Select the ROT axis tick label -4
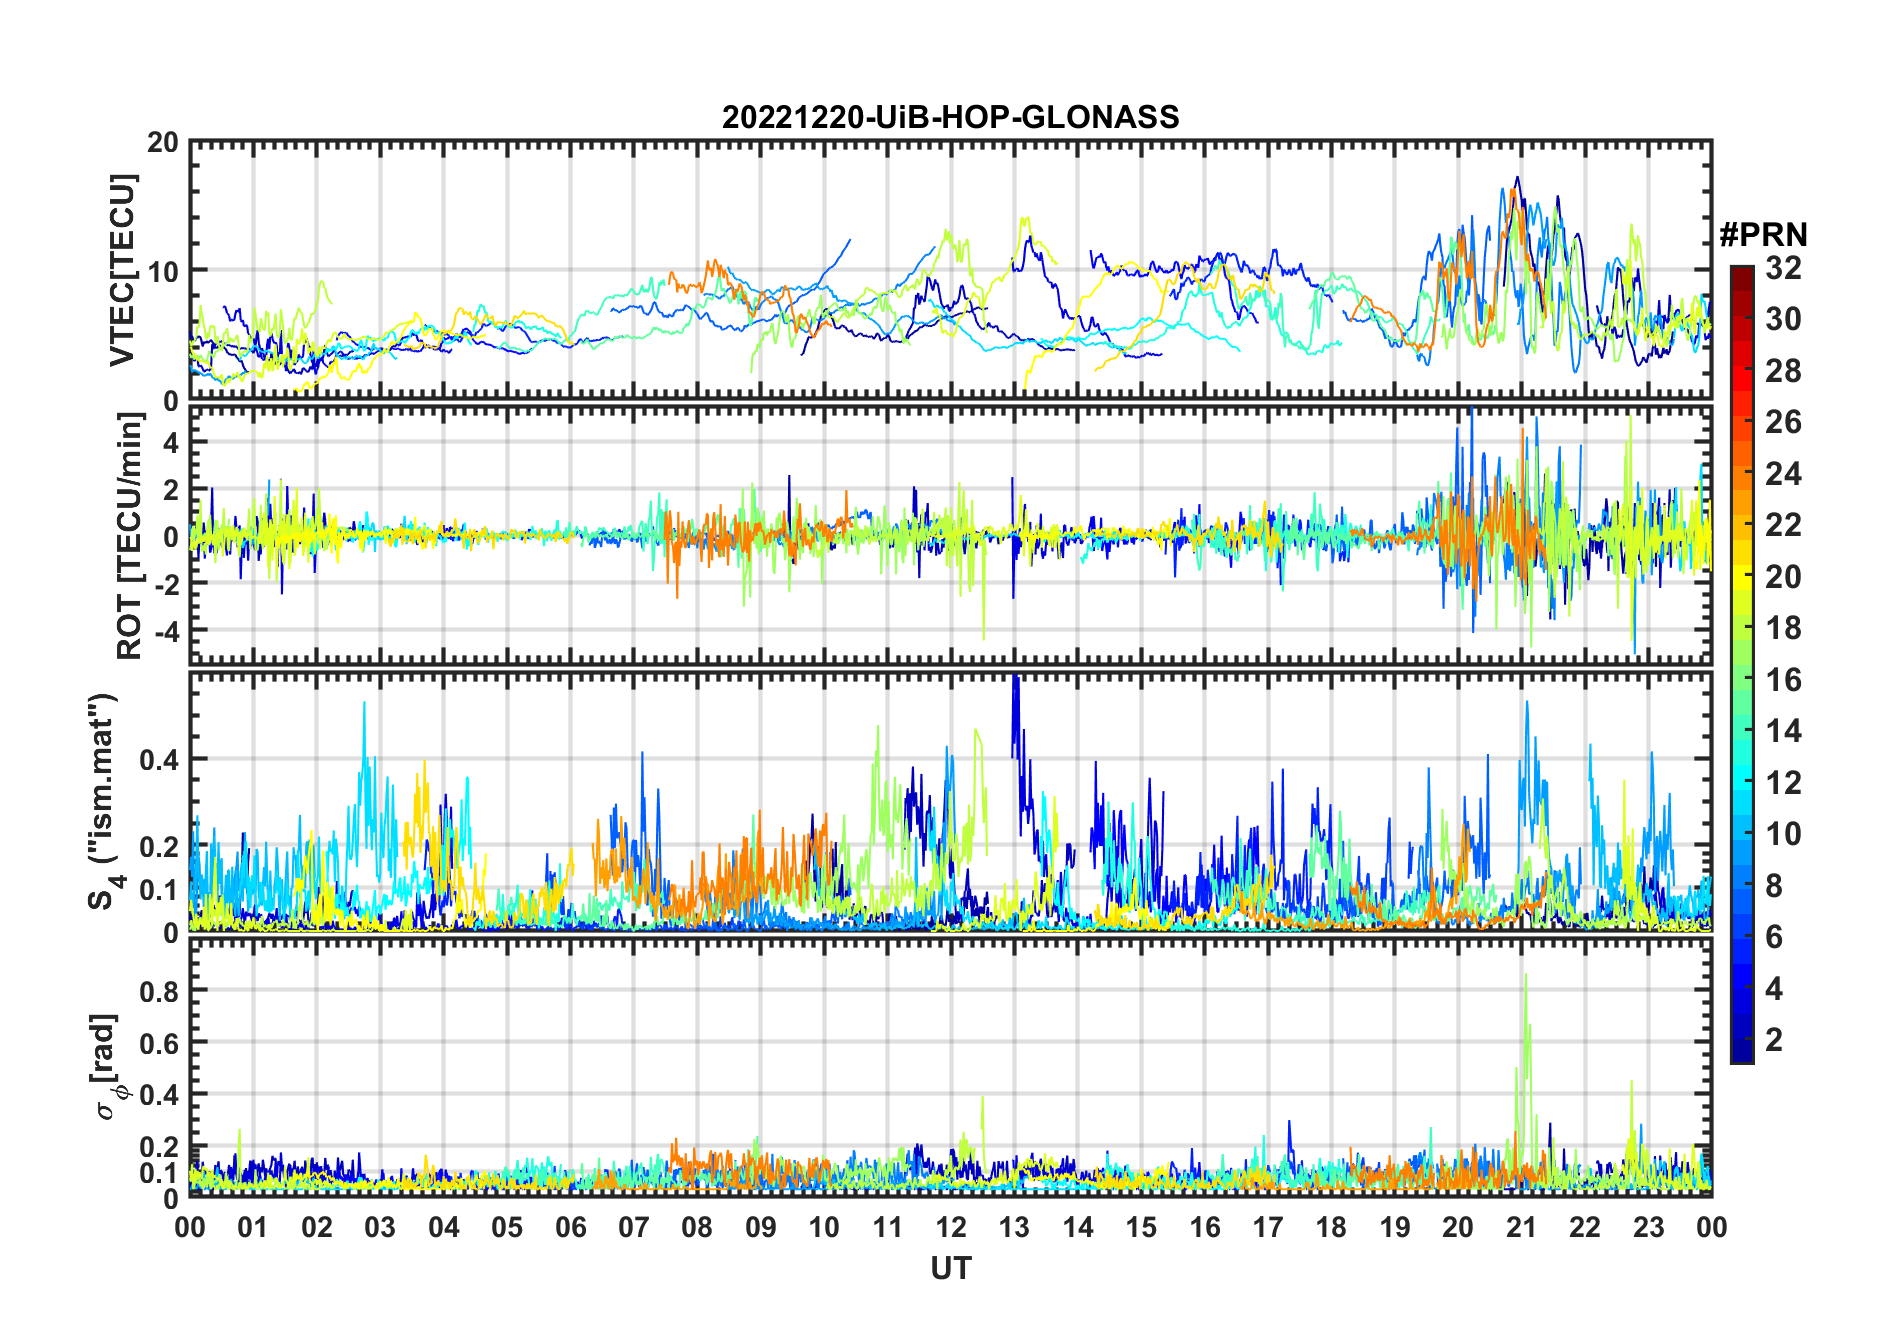 point(165,630)
